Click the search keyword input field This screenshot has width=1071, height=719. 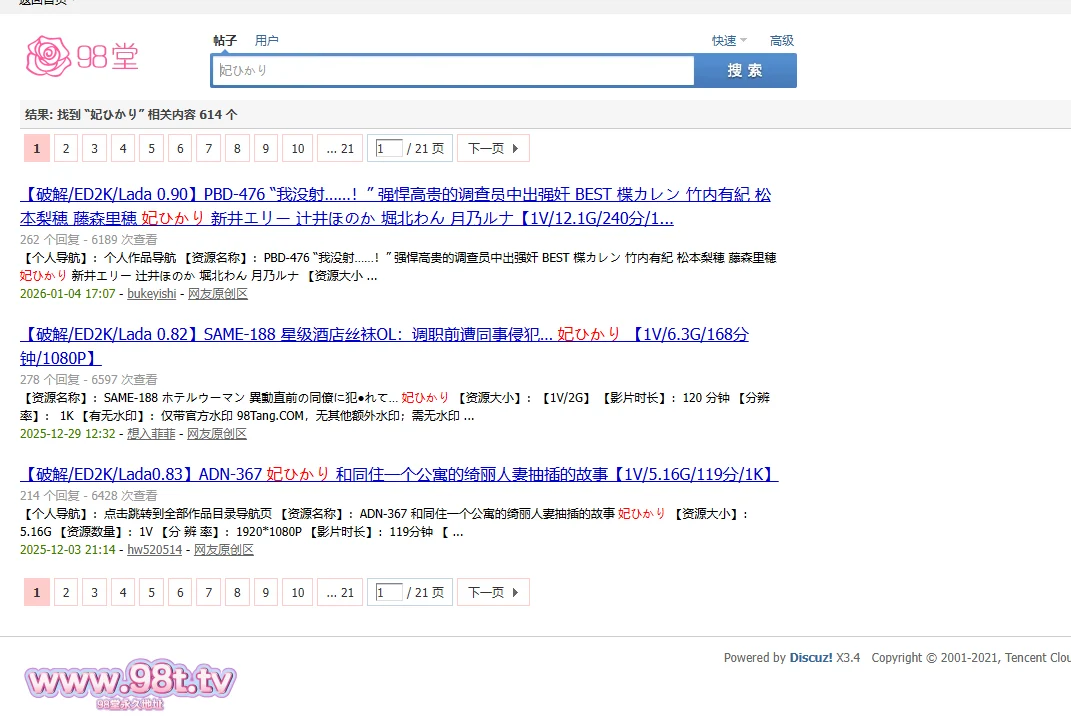coord(452,71)
